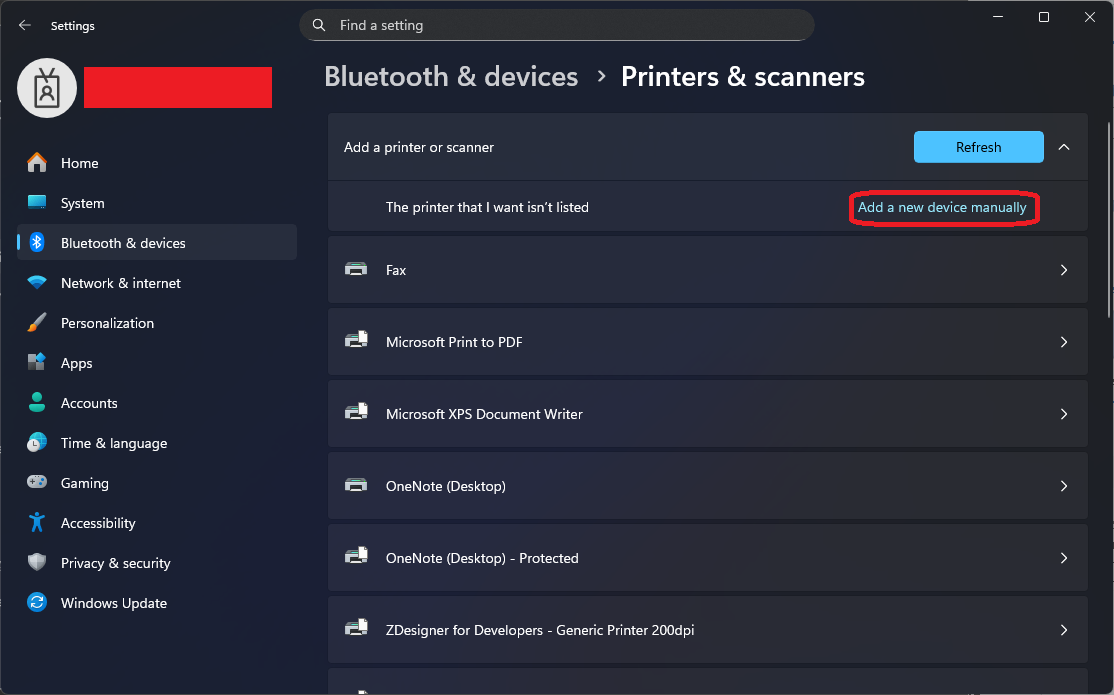Collapse the Add a printer or scanner section
Screen dimensions: 1114x695
coord(1064,147)
